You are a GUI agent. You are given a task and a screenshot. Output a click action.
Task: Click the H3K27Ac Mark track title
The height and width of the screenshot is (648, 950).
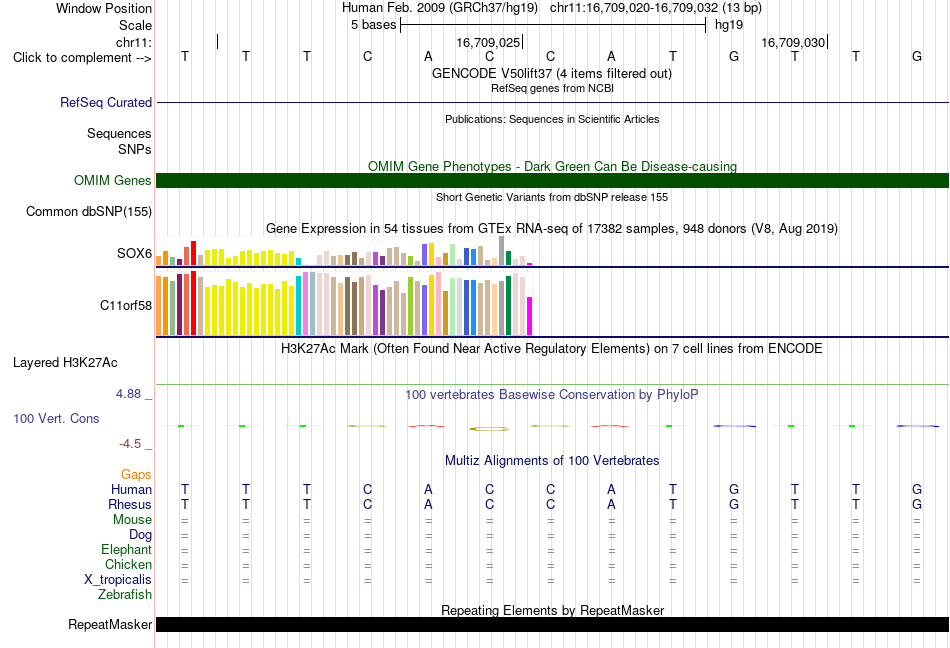coord(551,348)
